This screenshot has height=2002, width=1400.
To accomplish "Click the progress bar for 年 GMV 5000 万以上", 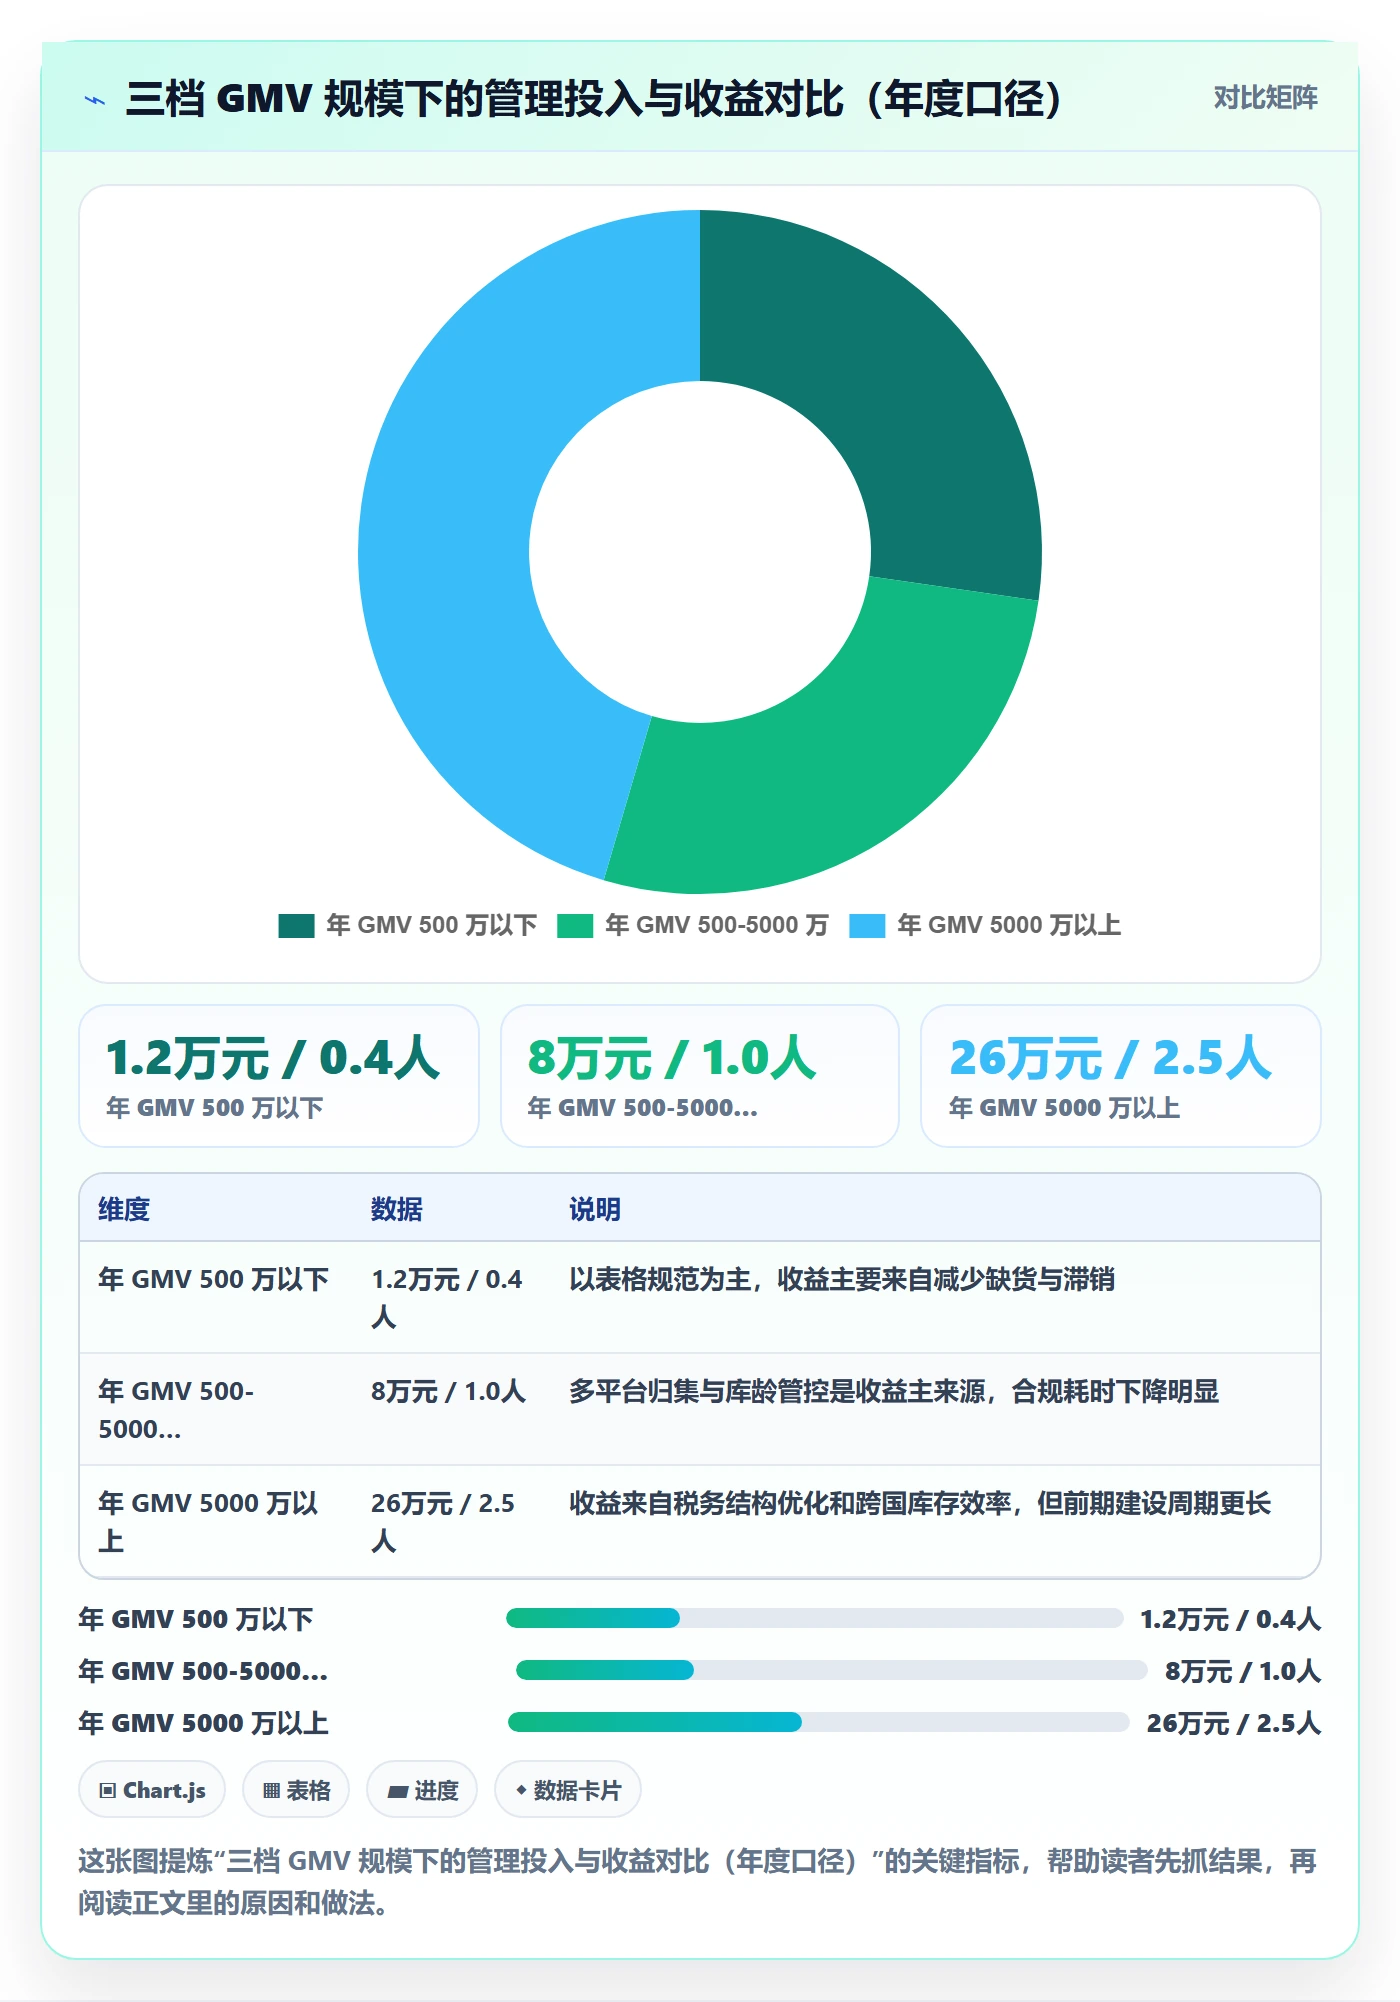I will pyautogui.click(x=818, y=1722).
